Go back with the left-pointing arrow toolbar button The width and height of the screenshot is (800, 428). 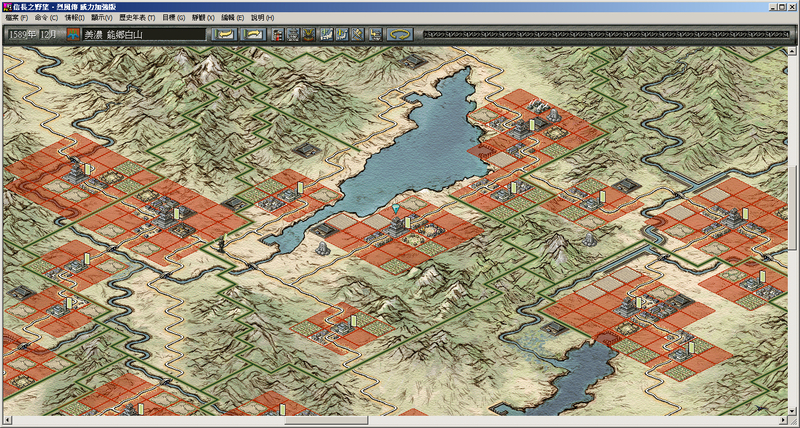[x=224, y=35]
